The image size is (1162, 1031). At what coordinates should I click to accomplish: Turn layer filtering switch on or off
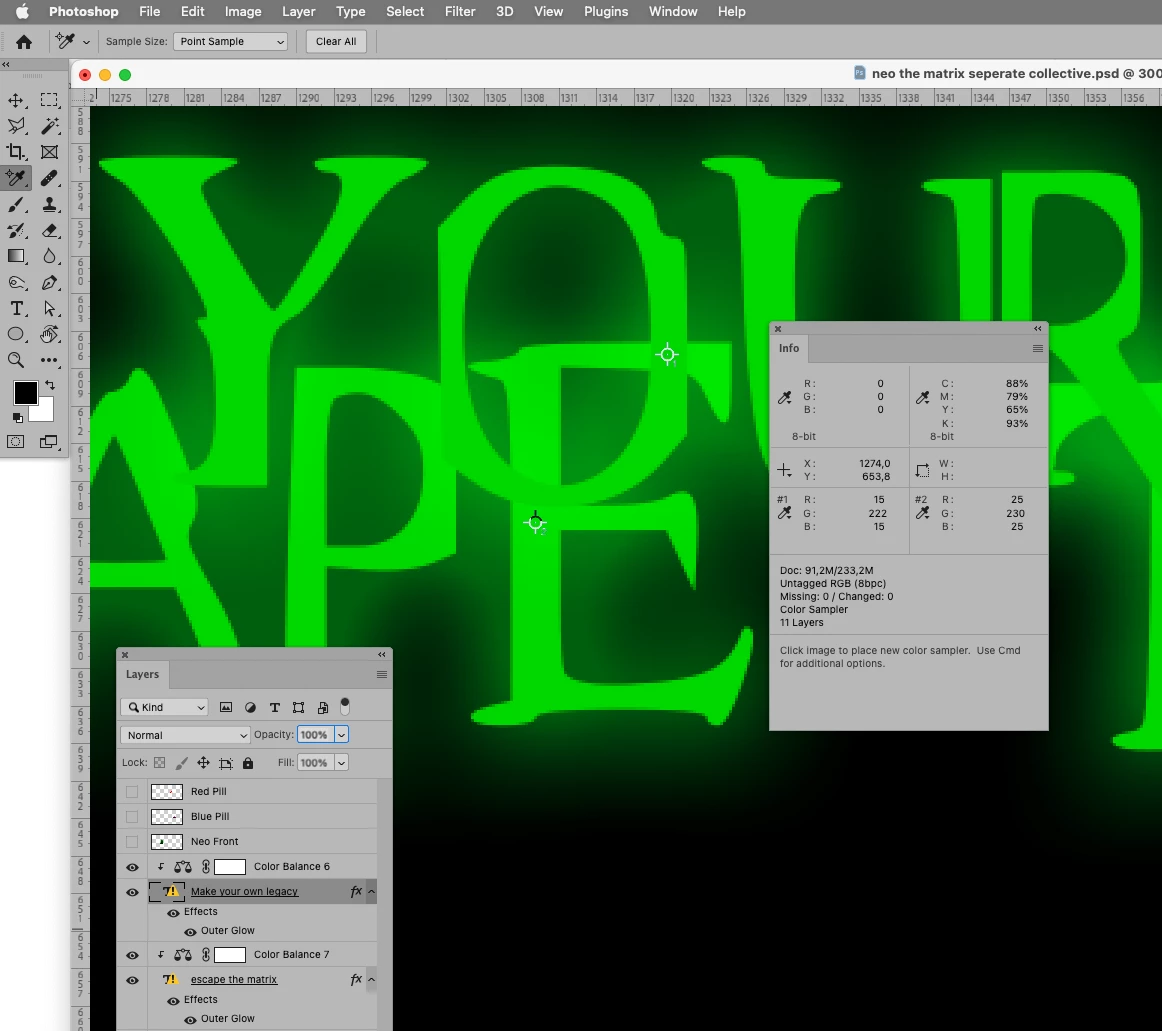coord(345,706)
